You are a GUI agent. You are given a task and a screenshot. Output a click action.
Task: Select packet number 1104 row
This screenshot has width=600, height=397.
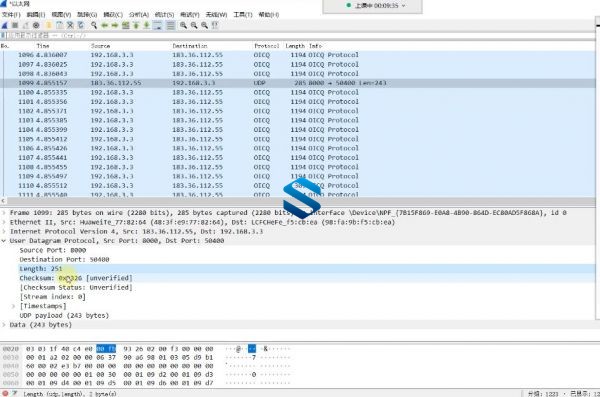(x=298, y=130)
